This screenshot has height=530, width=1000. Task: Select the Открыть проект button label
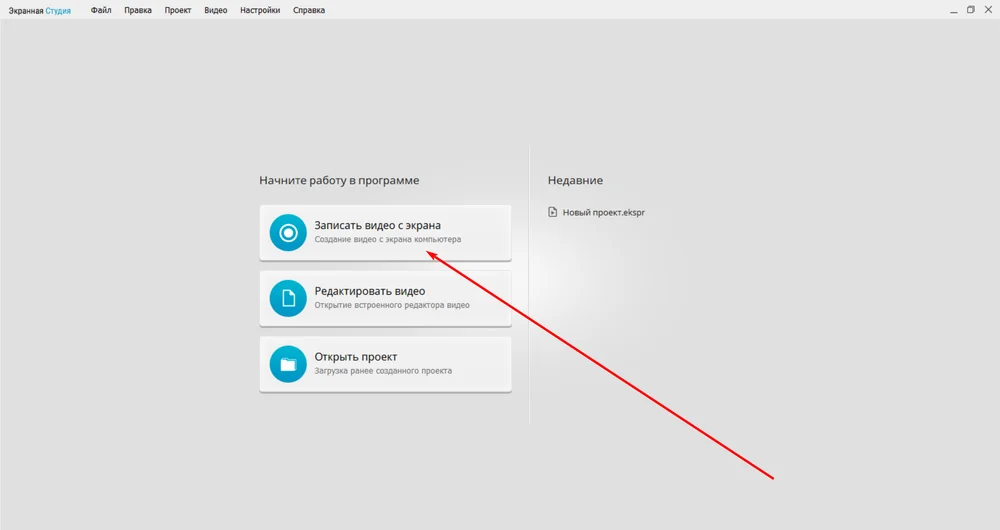(x=356, y=357)
